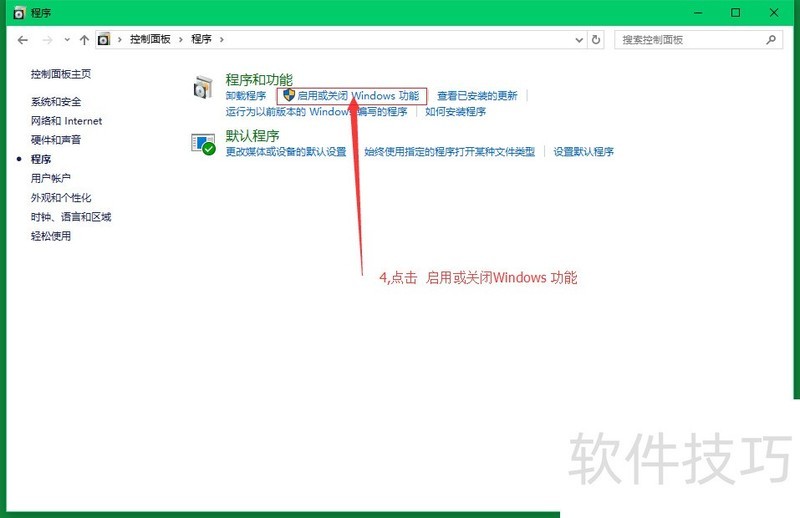Open 控制面板主页 in the sidebar
The height and width of the screenshot is (518, 800).
tap(61, 74)
